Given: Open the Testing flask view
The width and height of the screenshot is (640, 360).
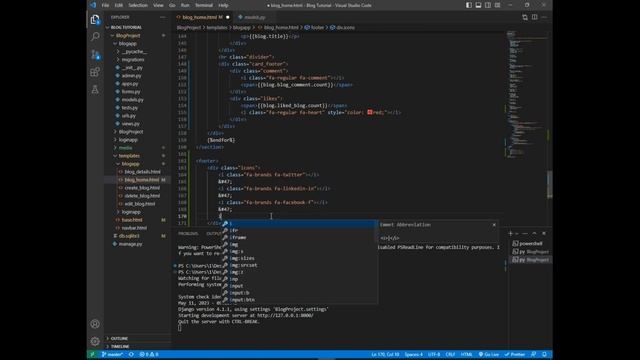Looking at the screenshot, I should 95,89.
